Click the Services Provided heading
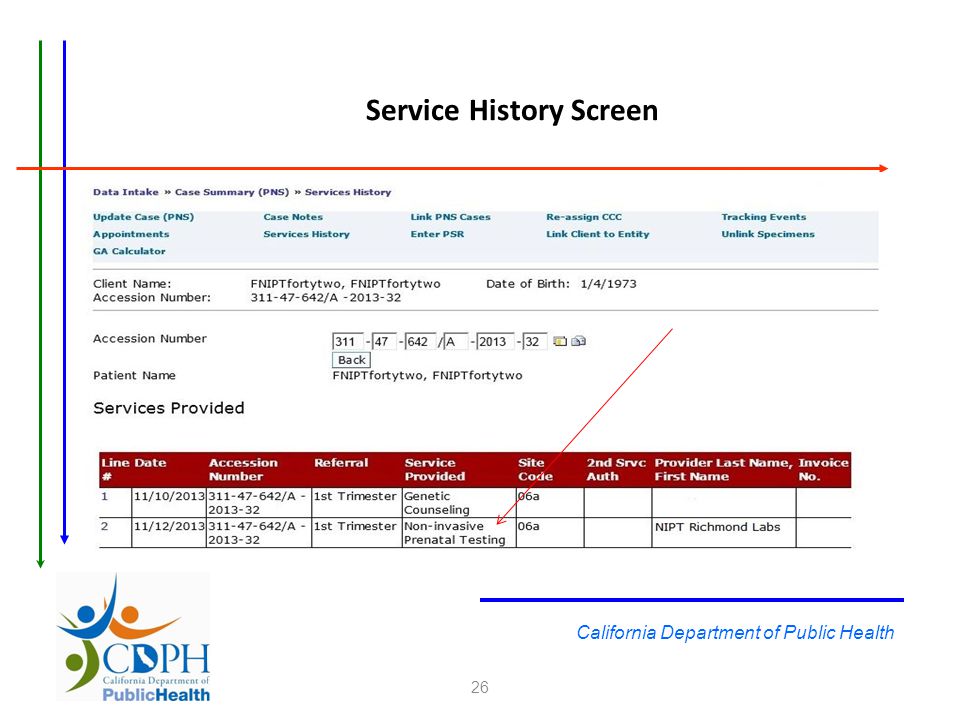960x720 pixels. click(168, 408)
